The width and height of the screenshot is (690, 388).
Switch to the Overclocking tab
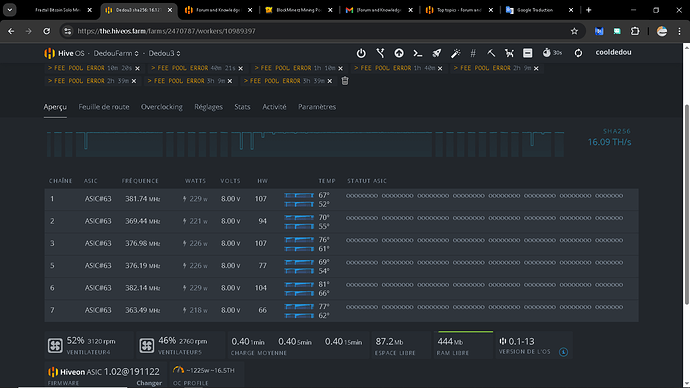pyautogui.click(x=161, y=107)
